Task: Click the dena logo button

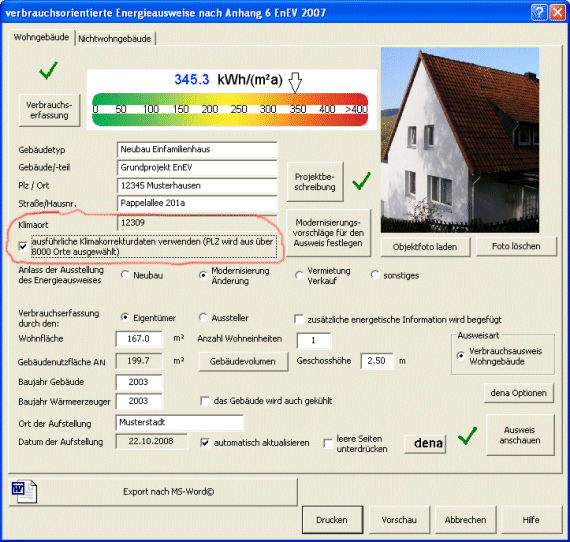Action: [425, 444]
